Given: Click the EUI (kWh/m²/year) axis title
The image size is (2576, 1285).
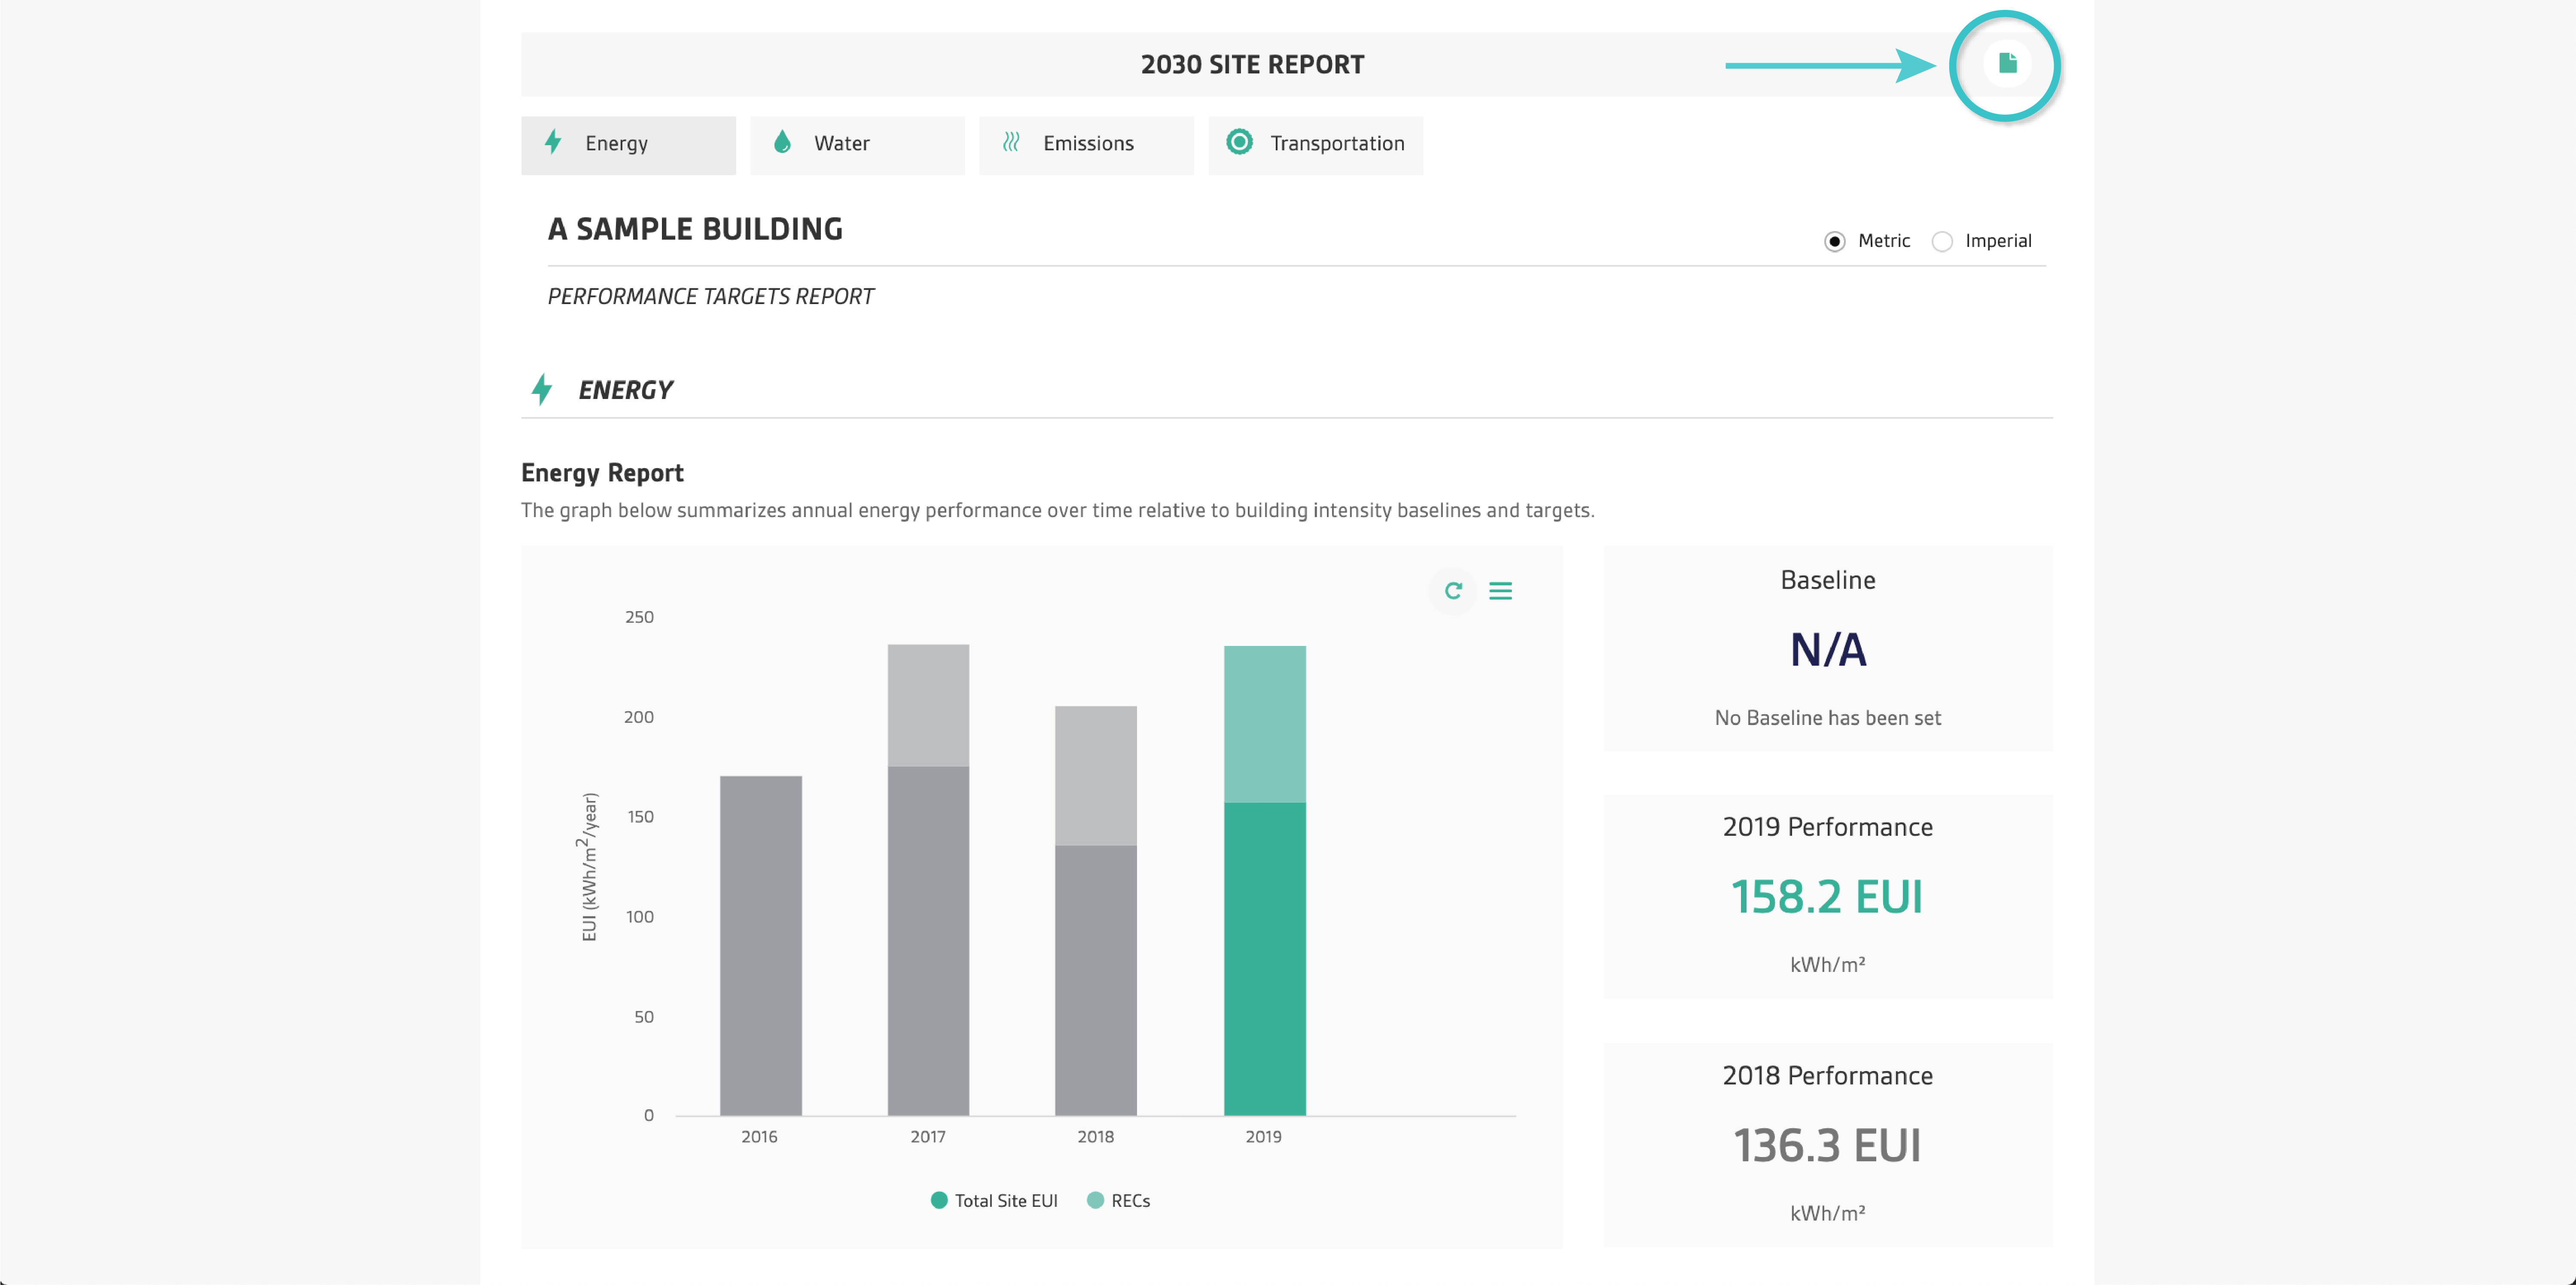Looking at the screenshot, I should coord(589,867).
